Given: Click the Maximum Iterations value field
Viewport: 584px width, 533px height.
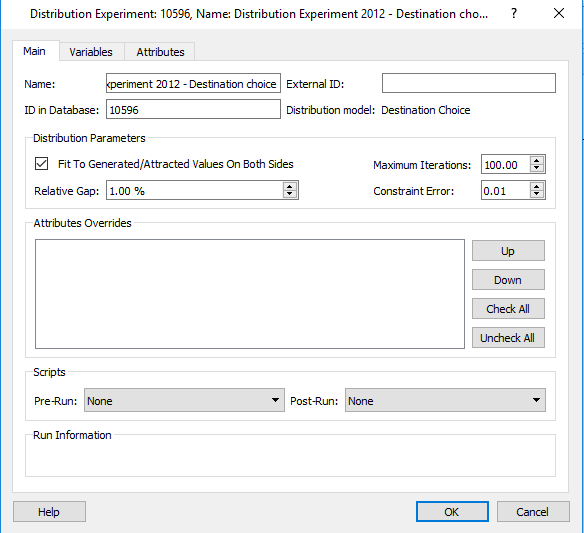Looking at the screenshot, I should (x=505, y=164).
